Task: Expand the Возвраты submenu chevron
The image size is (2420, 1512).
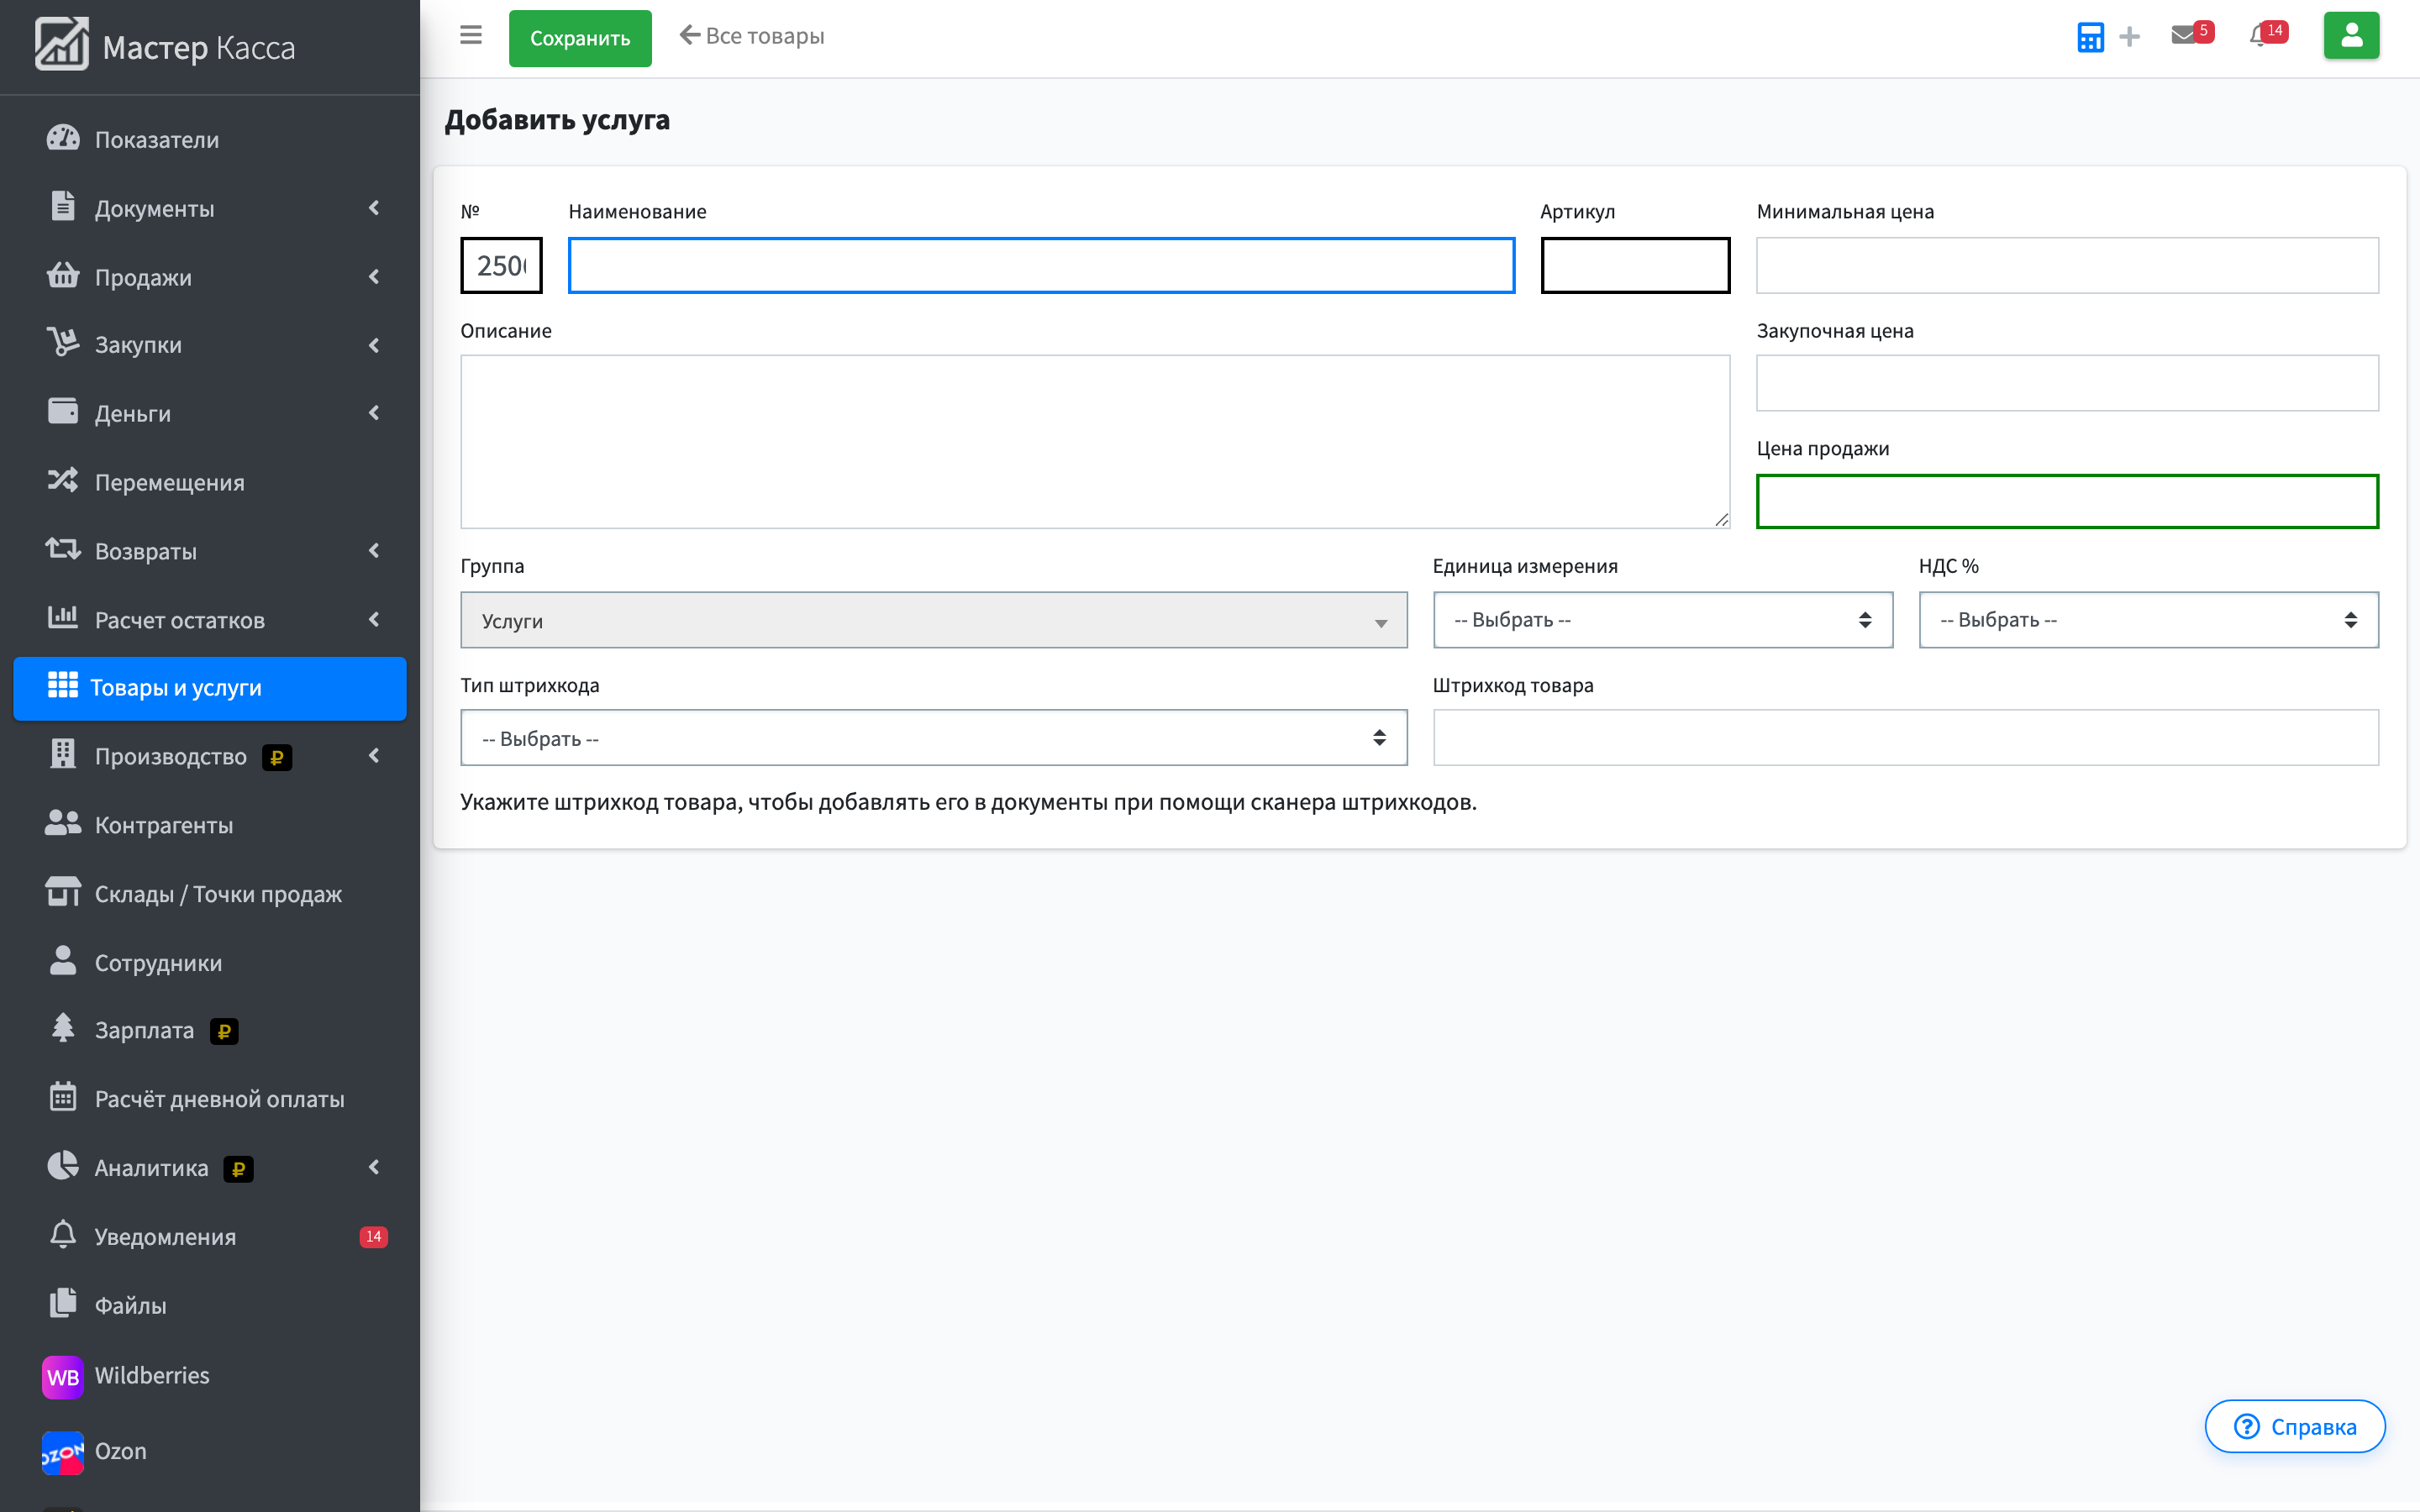Action: [x=374, y=550]
